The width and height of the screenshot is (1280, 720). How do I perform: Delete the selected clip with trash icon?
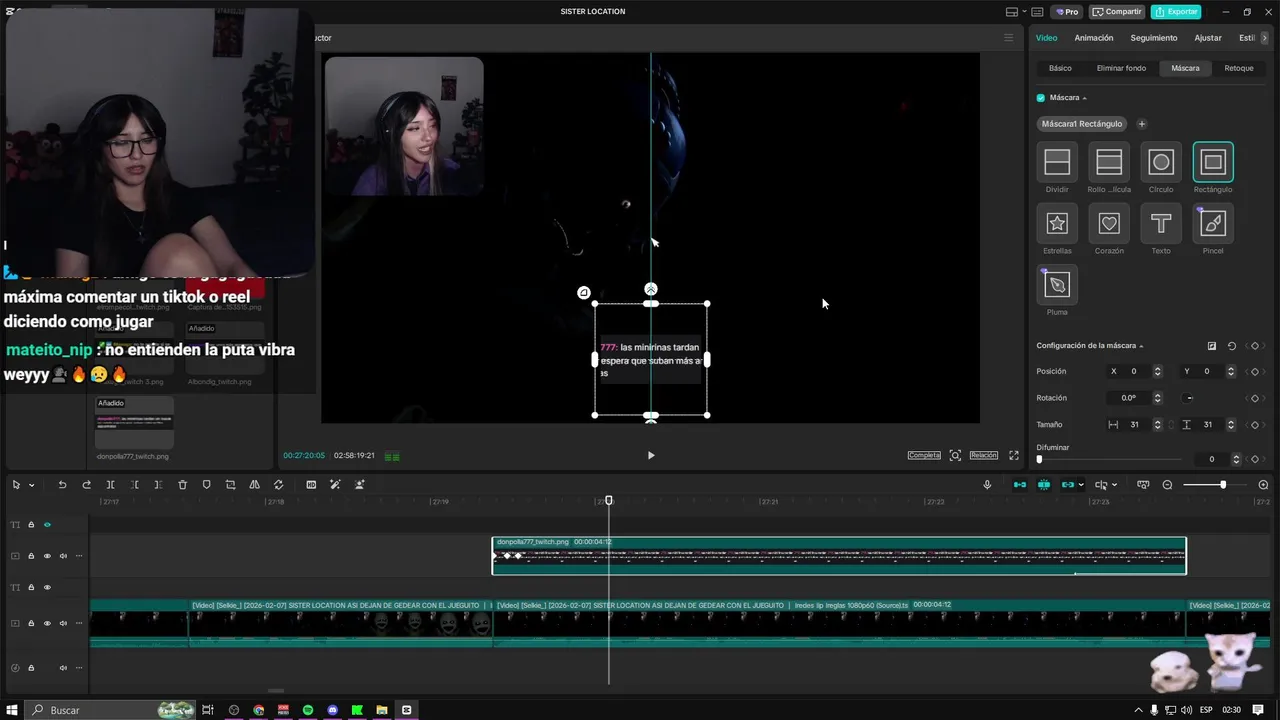(182, 485)
